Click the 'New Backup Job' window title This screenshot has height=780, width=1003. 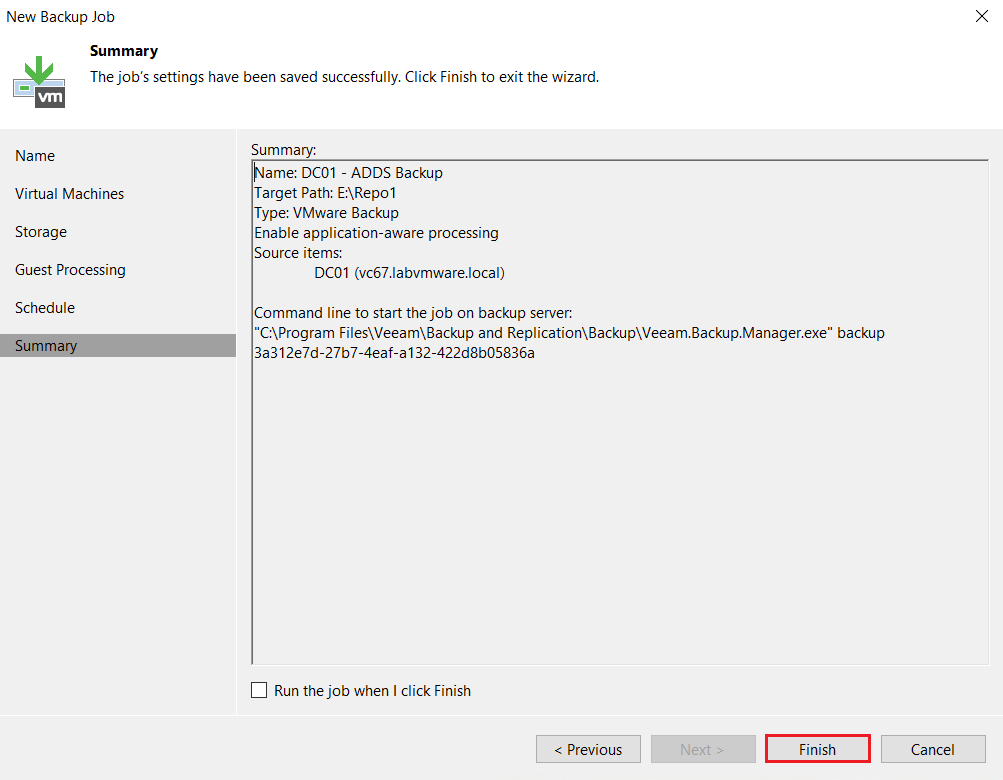tap(60, 17)
